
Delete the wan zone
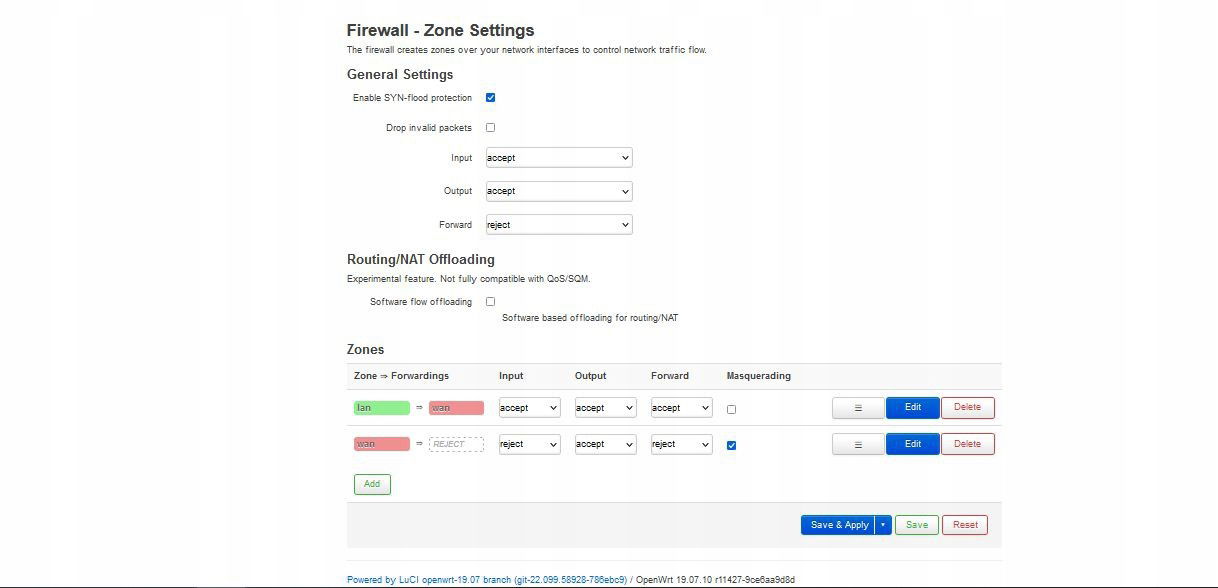pos(968,444)
